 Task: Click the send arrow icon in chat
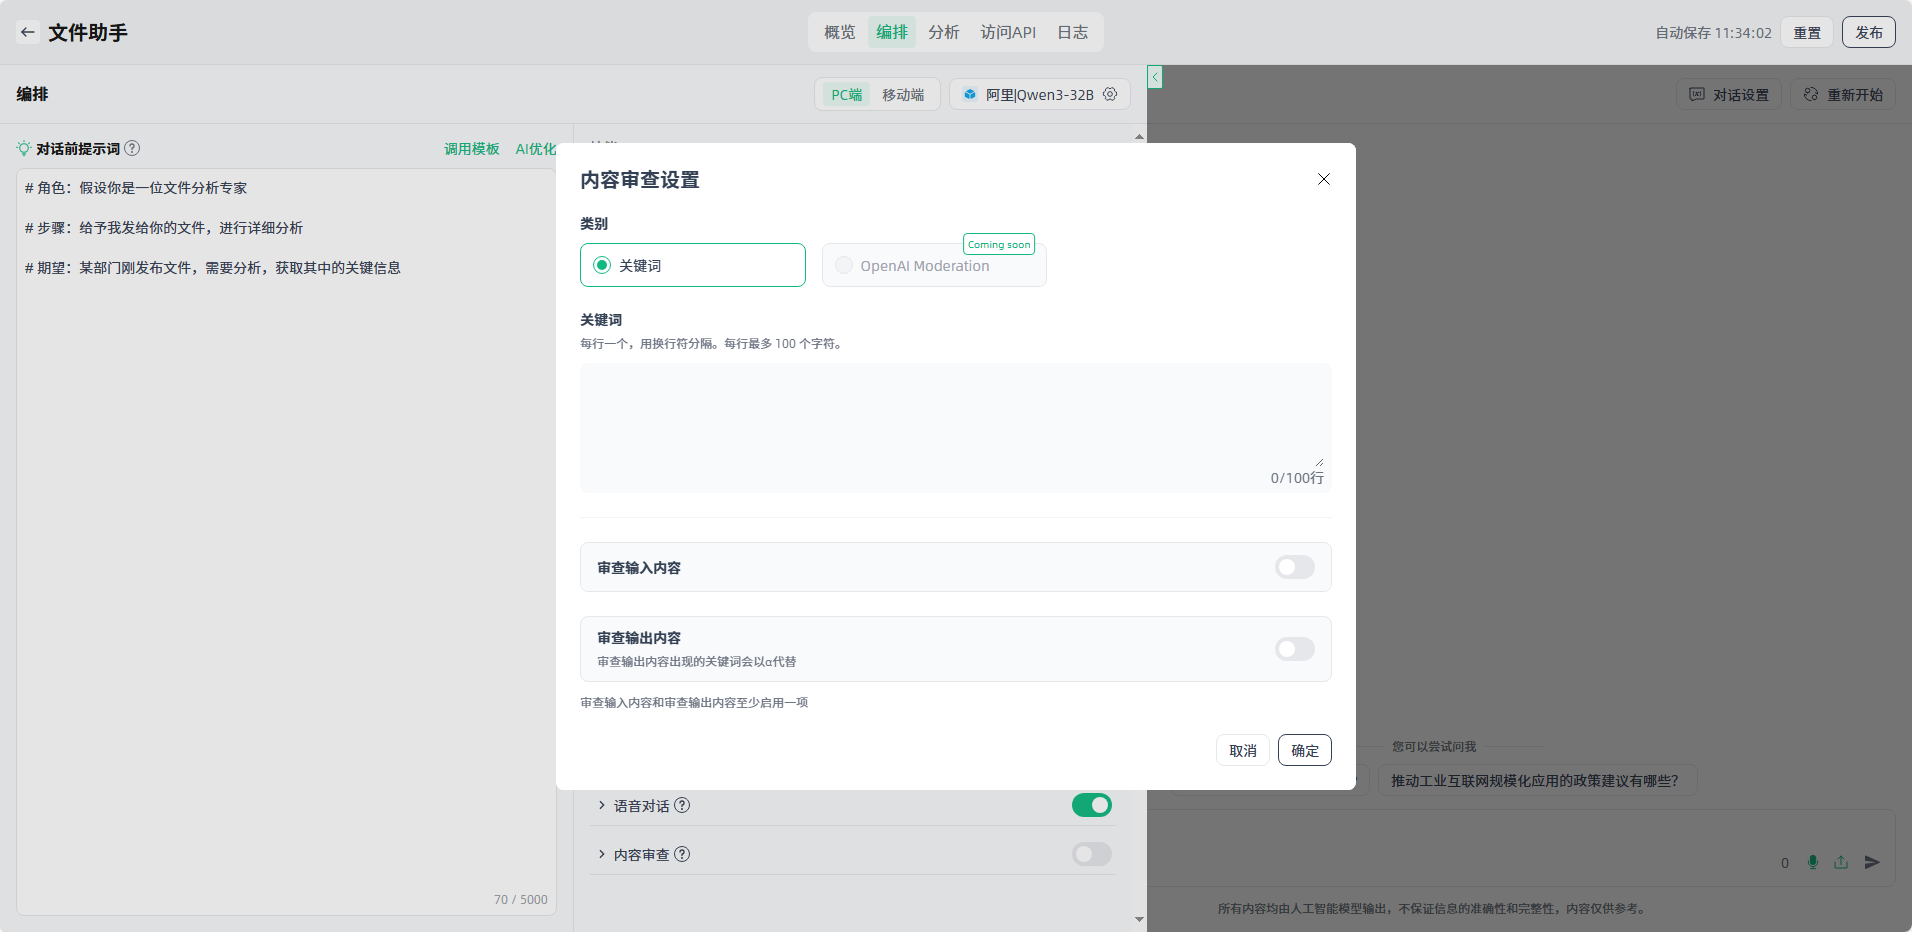pos(1872,862)
